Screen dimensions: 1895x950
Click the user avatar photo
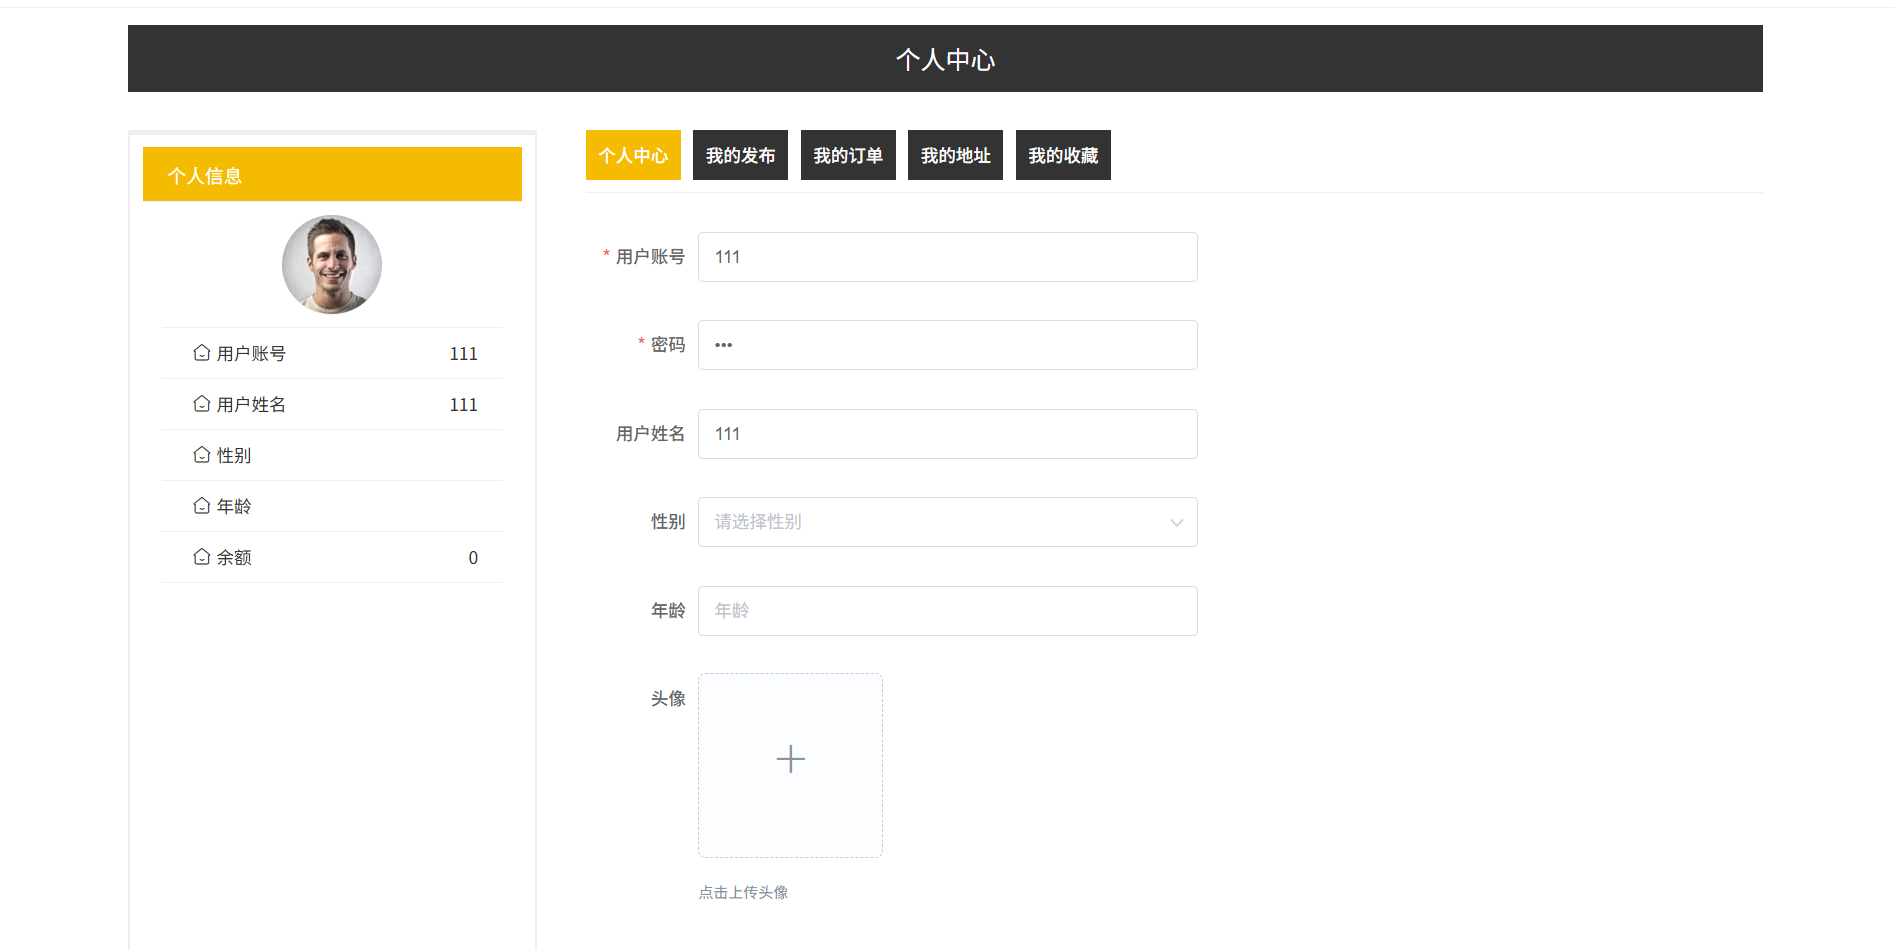click(332, 264)
